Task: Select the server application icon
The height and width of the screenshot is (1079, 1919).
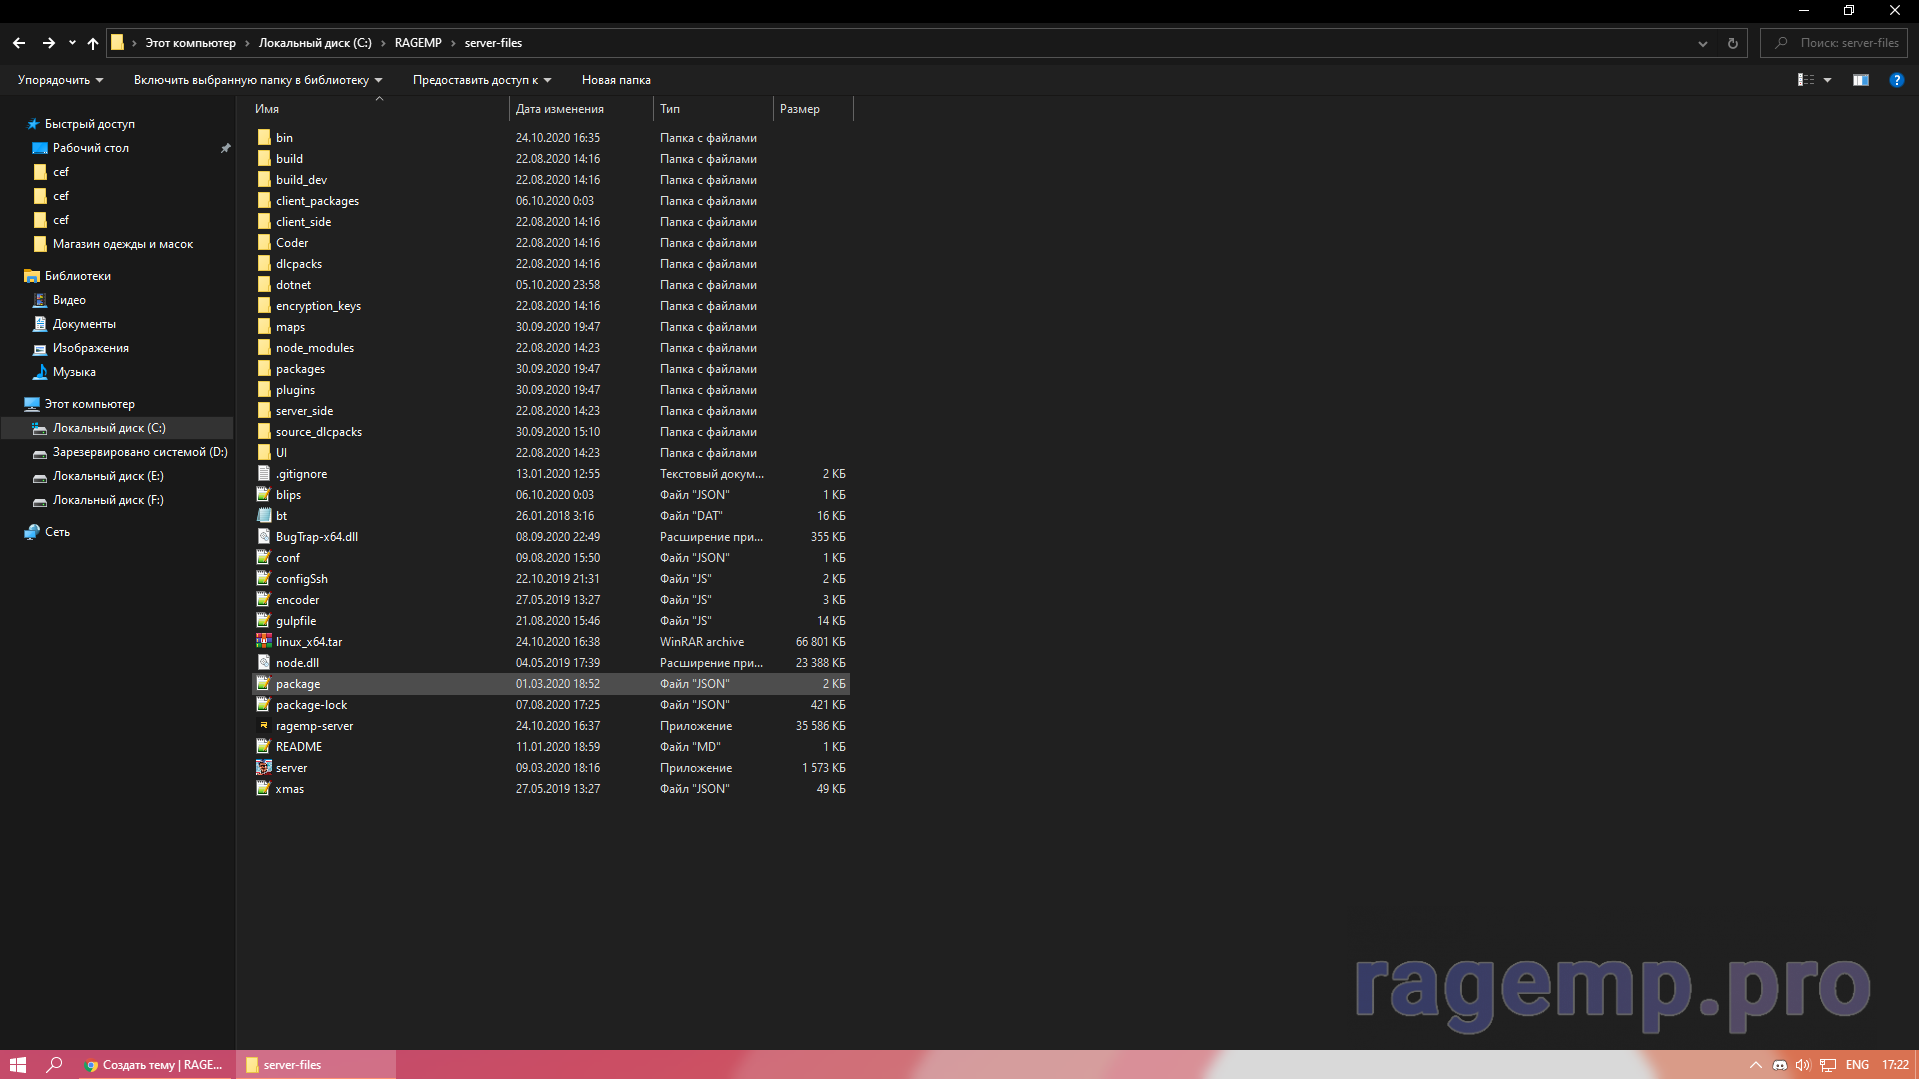Action: tap(264, 768)
